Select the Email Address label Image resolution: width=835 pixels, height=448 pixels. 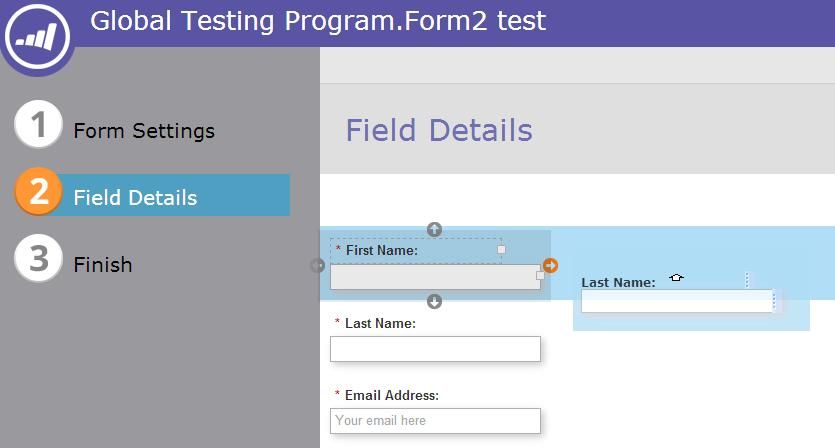point(392,395)
